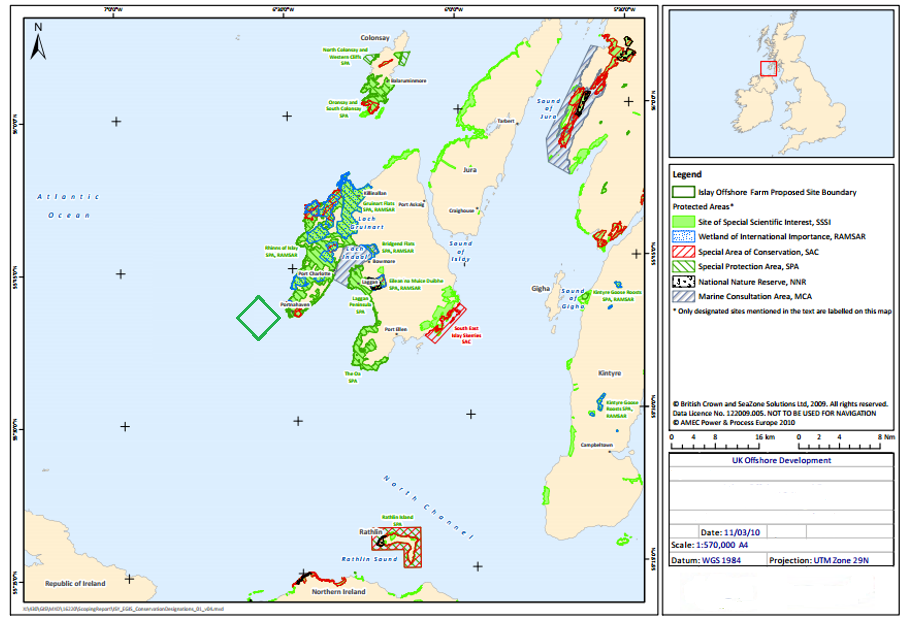Select the red hatched SAC legend swatch

(x=683, y=252)
